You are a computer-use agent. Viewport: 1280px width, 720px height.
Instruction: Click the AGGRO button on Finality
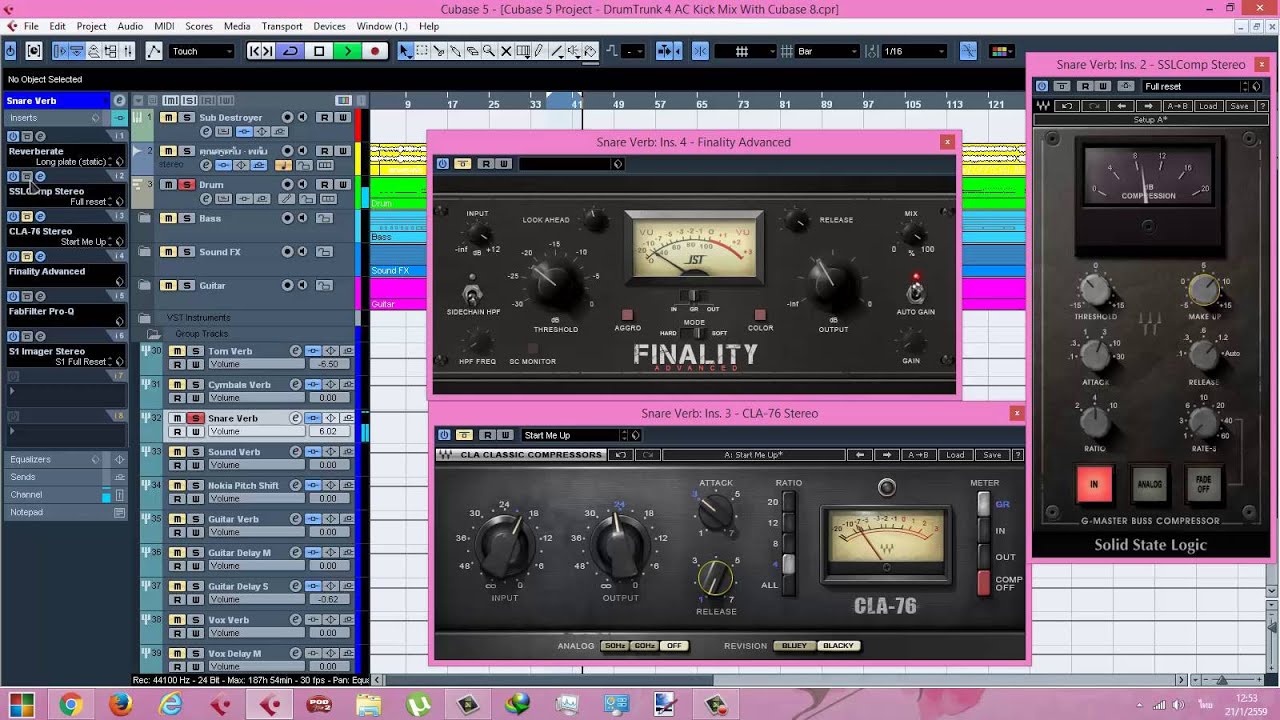628,315
